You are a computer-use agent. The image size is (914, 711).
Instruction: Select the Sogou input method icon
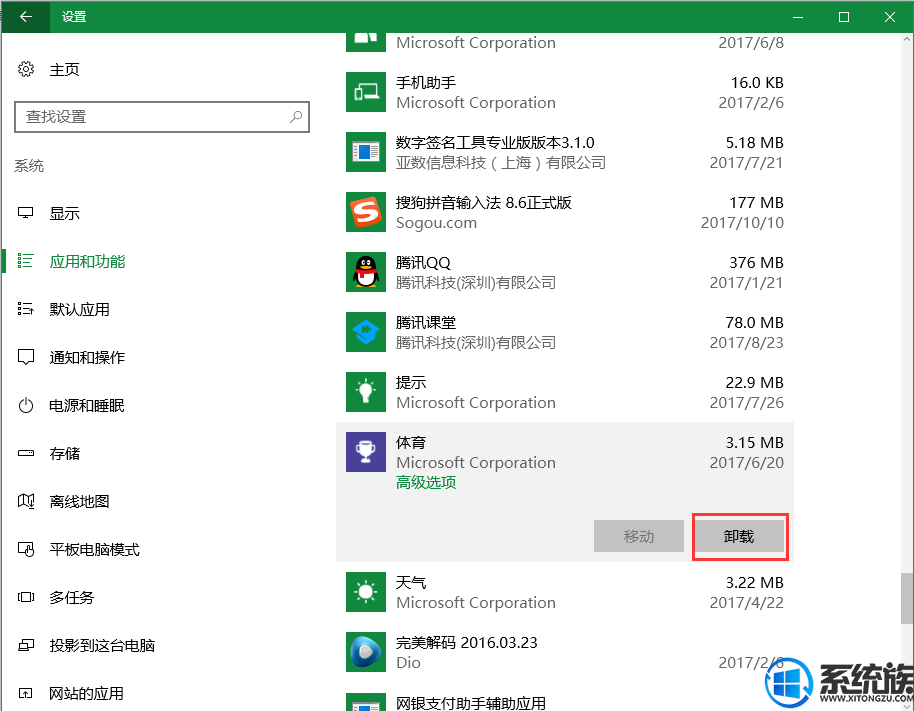click(366, 212)
